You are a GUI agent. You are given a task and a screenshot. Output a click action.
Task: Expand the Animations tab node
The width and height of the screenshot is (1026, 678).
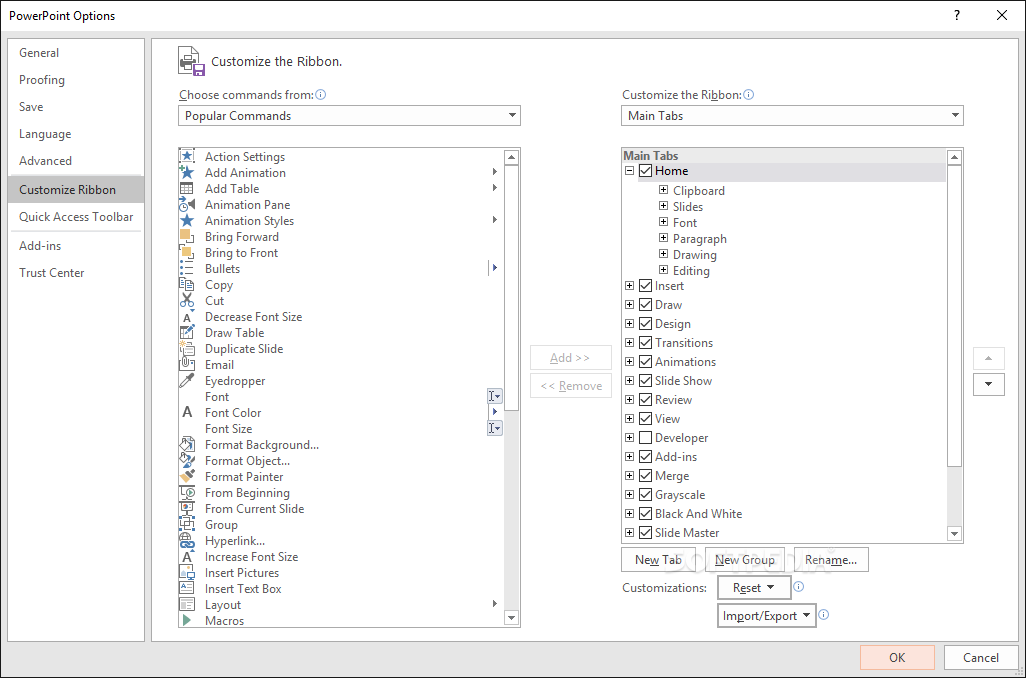(x=629, y=362)
